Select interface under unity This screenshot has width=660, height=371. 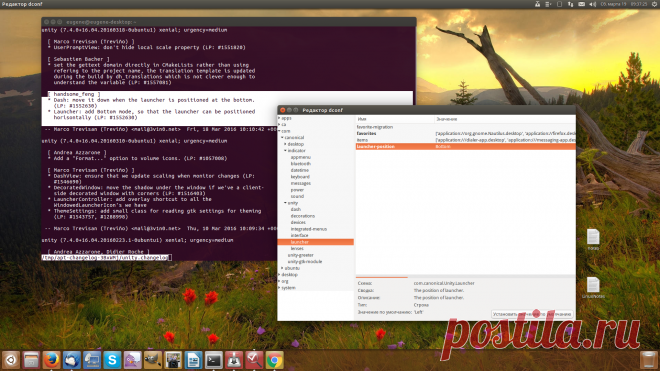(299, 235)
